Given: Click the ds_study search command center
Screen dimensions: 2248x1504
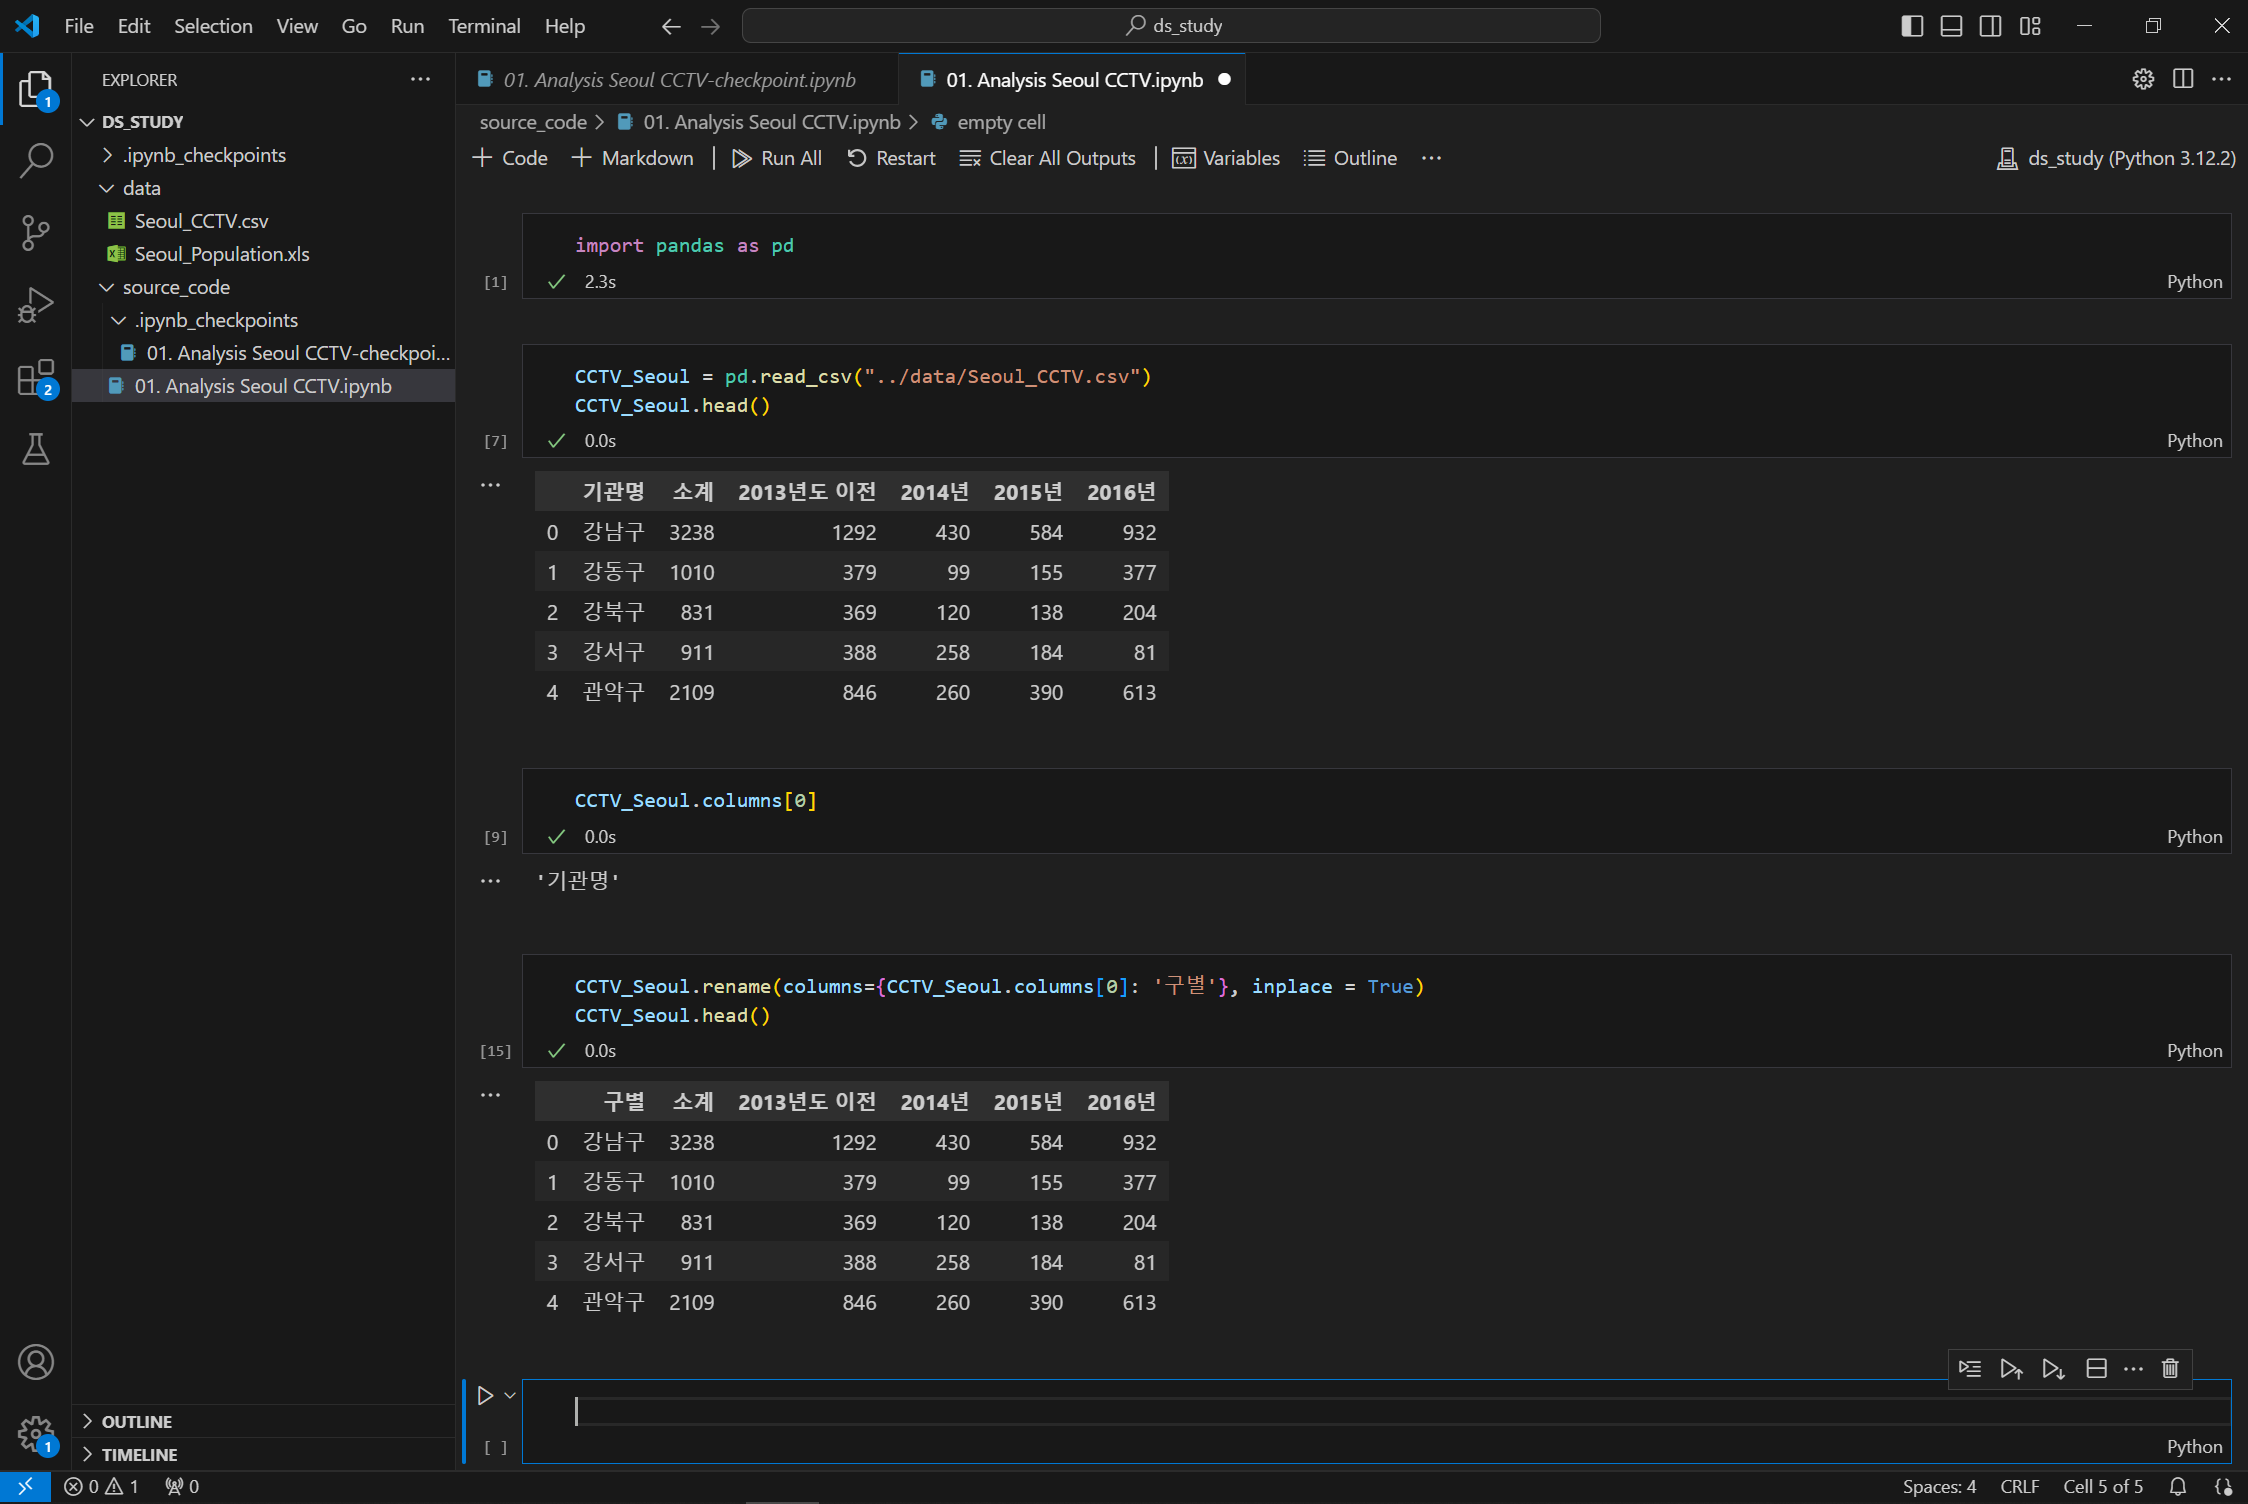Looking at the screenshot, I should click(x=1171, y=26).
